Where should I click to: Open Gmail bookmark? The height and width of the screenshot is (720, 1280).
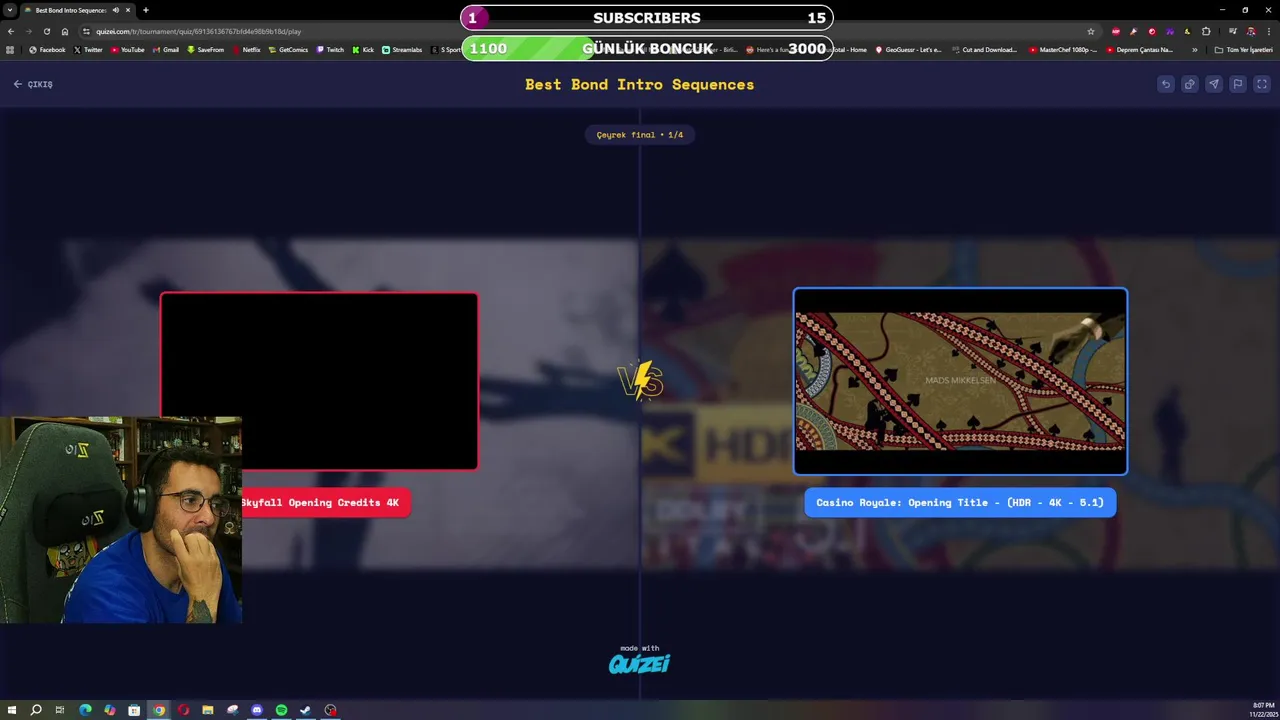click(165, 49)
